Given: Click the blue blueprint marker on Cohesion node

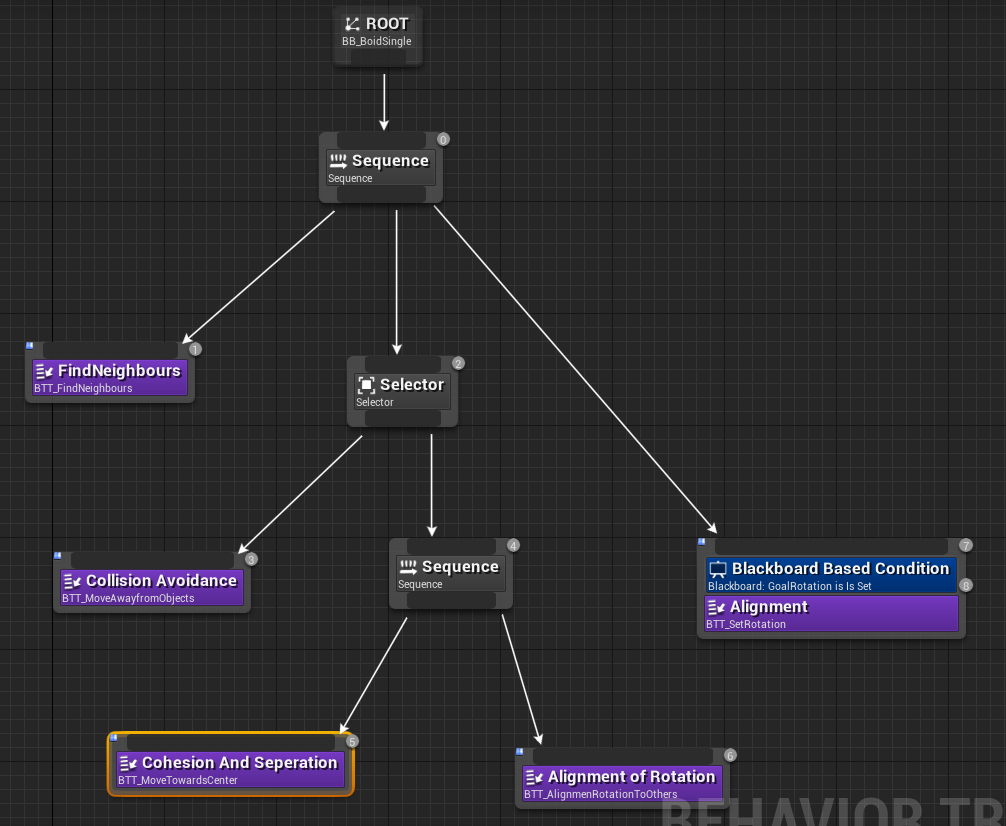Looking at the screenshot, I should 114,737.
